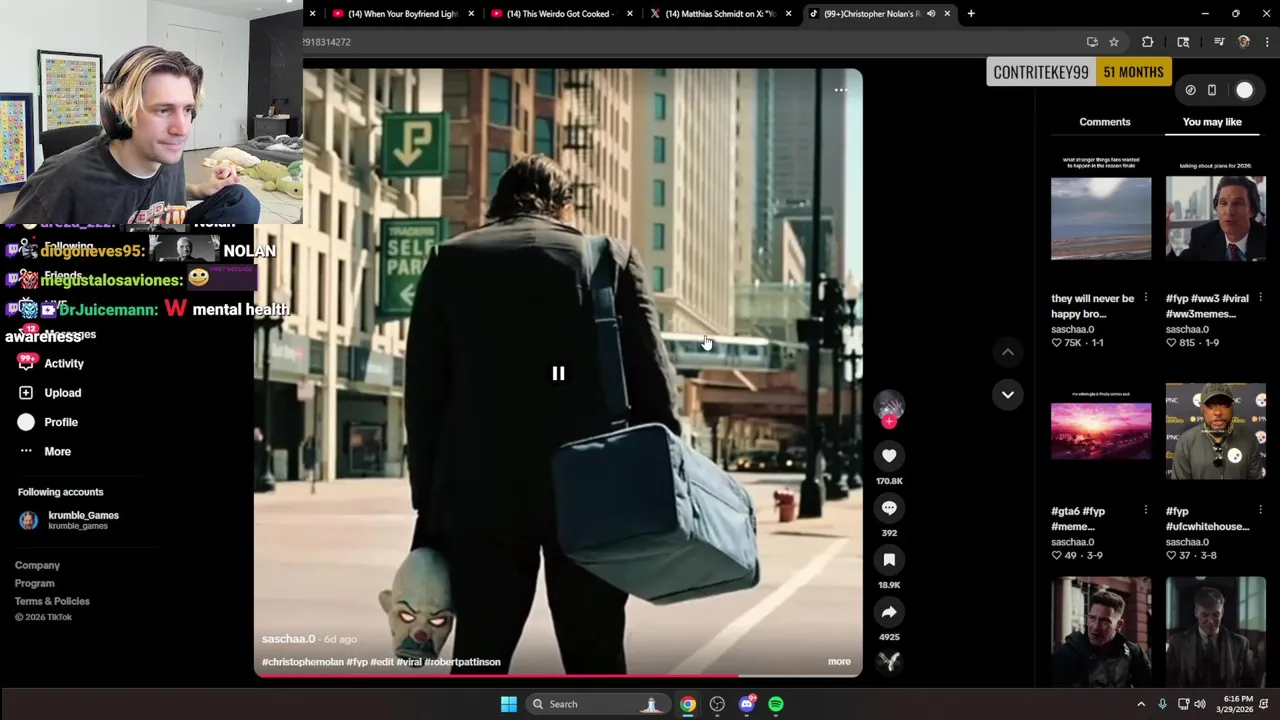Viewport: 1280px width, 720px height.
Task: Select the 'You may like' tab
Action: 1212,122
